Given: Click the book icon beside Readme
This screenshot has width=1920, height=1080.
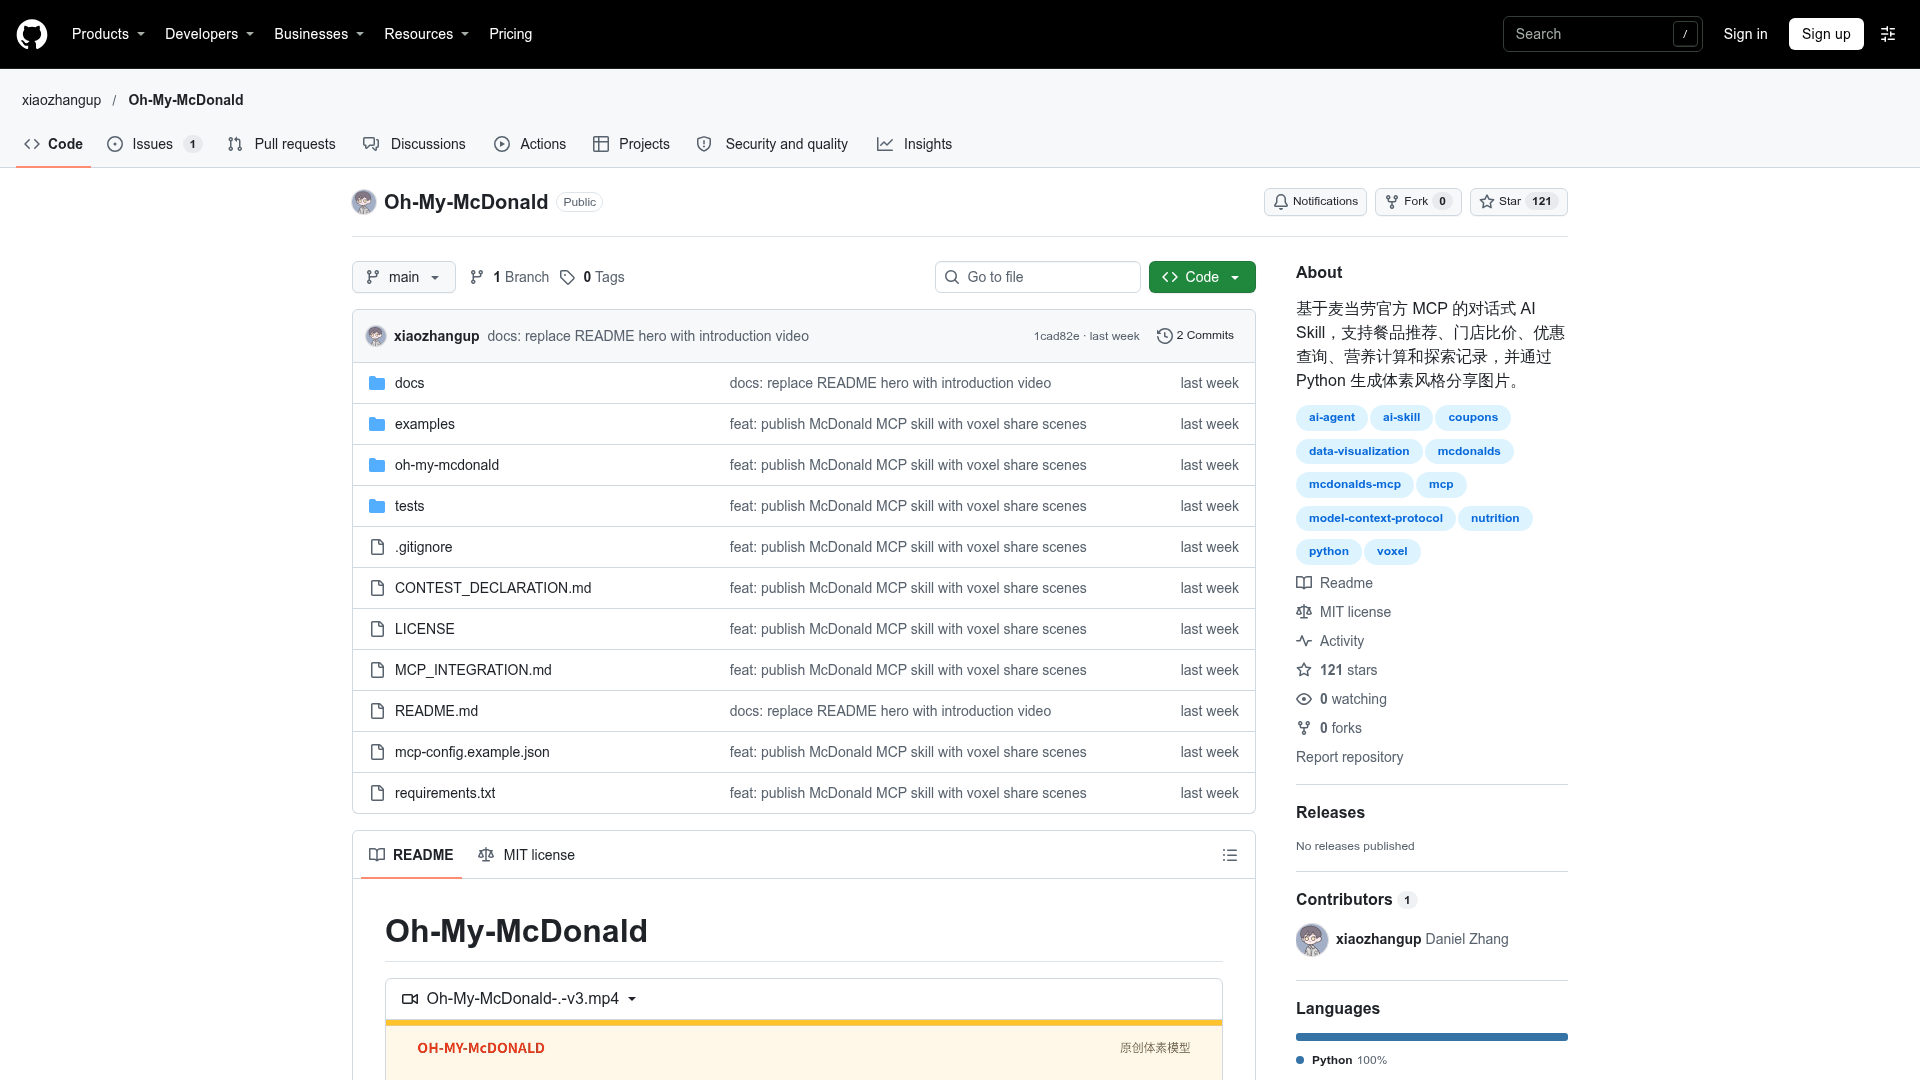Looking at the screenshot, I should click(x=1304, y=583).
